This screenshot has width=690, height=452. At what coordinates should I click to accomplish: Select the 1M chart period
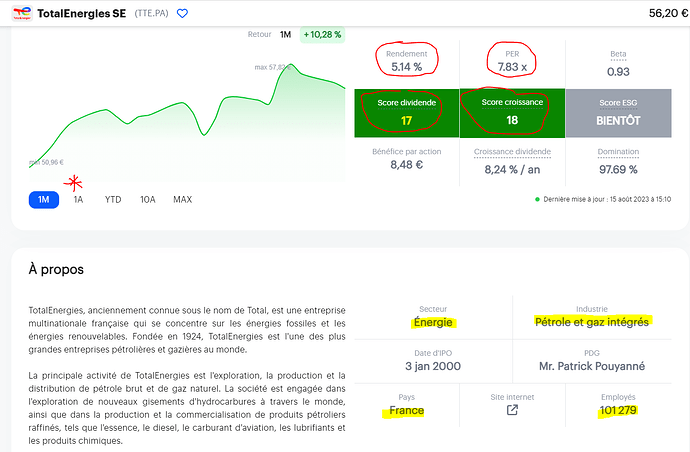44,199
